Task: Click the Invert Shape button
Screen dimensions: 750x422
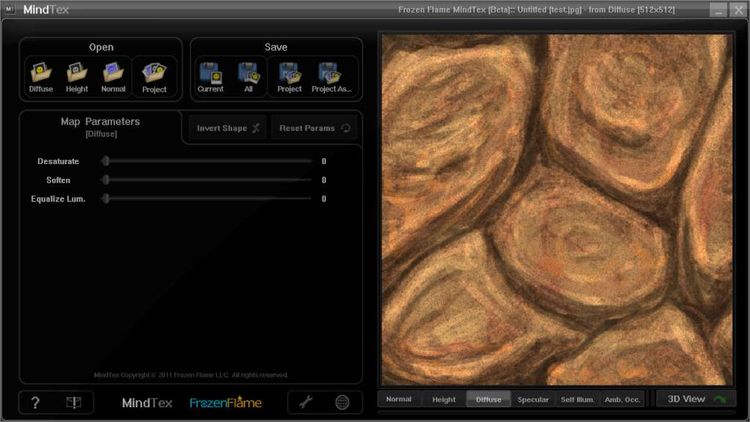Action: [x=228, y=128]
